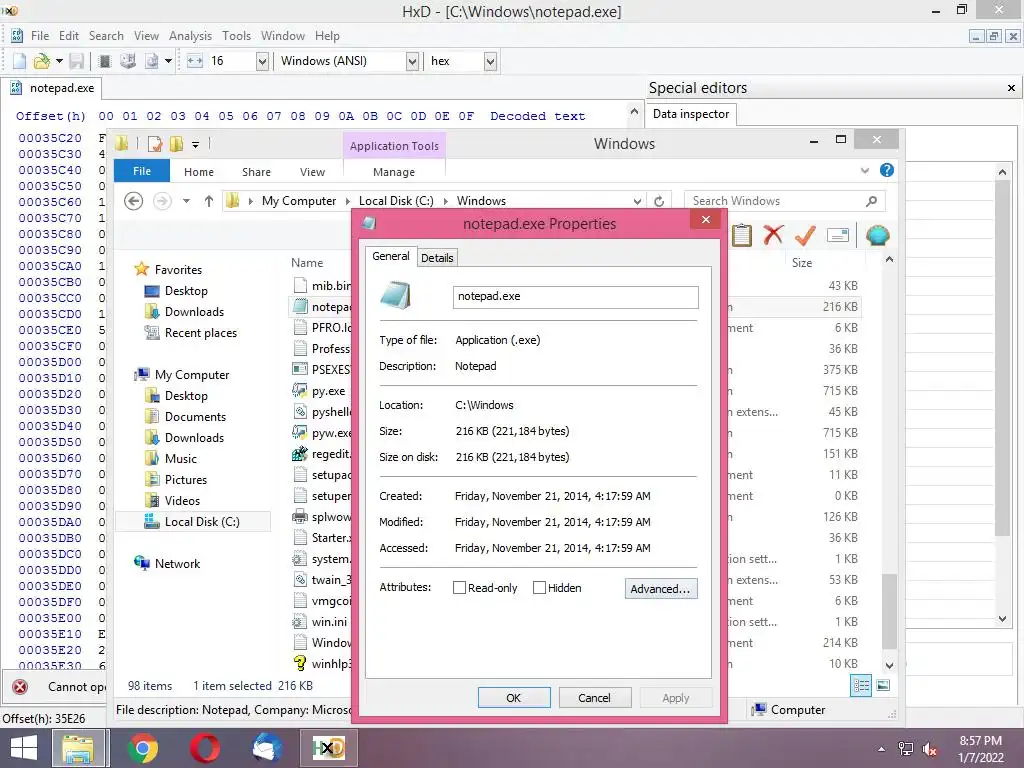1024x768 pixels.
Task: Click the rename card icon in Explorer toolbar
Action: point(838,235)
